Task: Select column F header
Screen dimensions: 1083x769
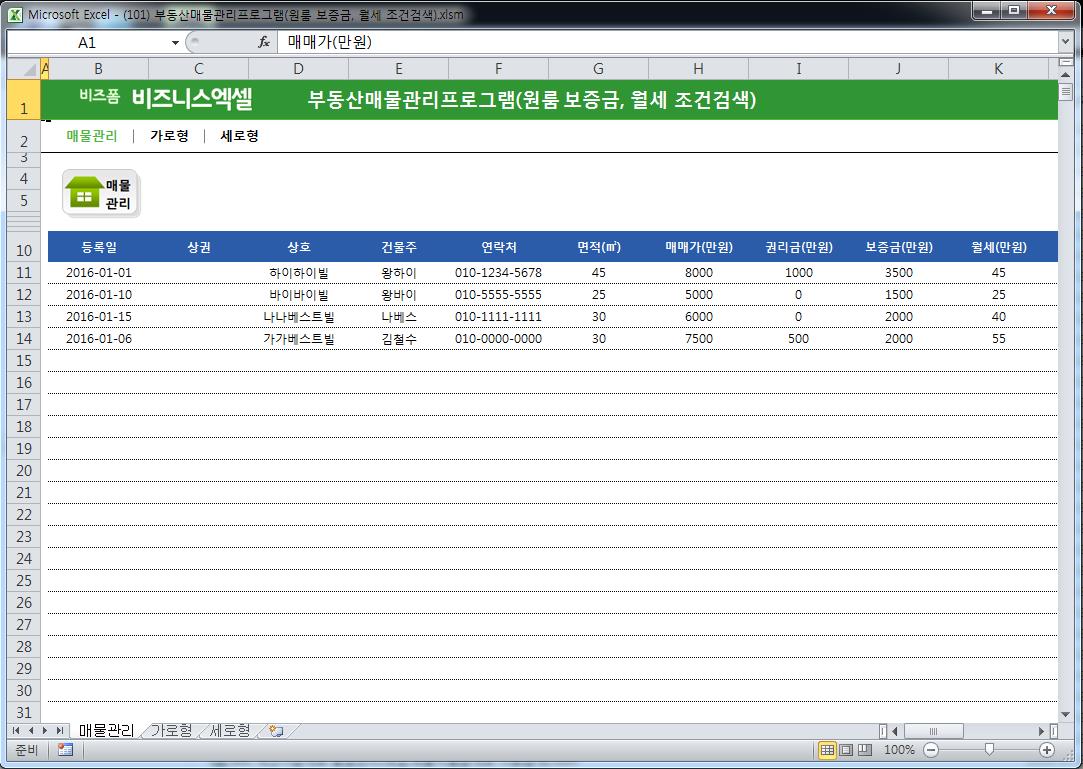Action: pos(498,68)
